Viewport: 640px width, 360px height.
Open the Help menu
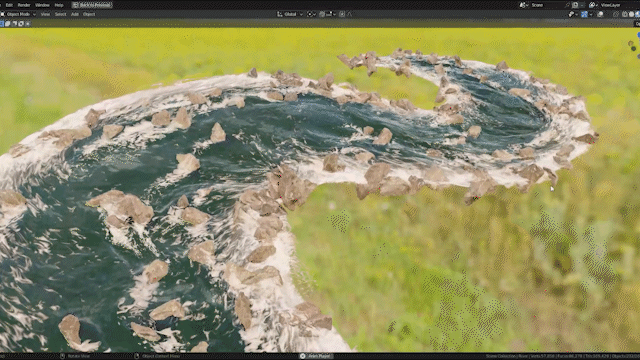(59, 5)
